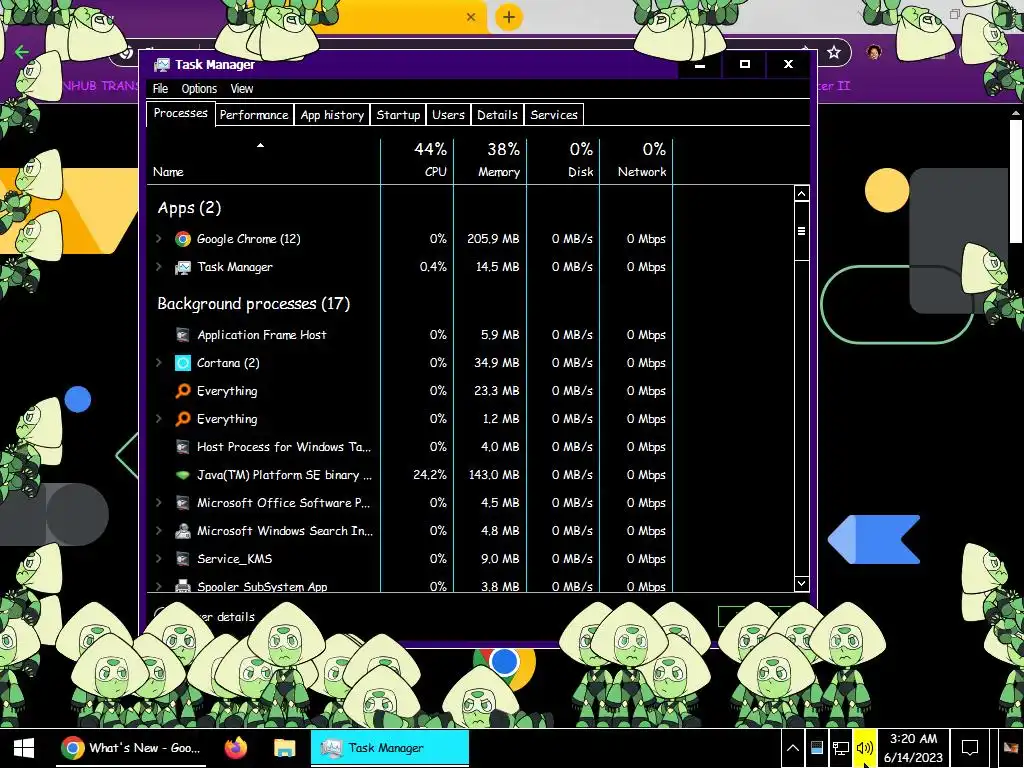1024x768 pixels.
Task: Sort processes by CPU column header
Action: point(417,161)
